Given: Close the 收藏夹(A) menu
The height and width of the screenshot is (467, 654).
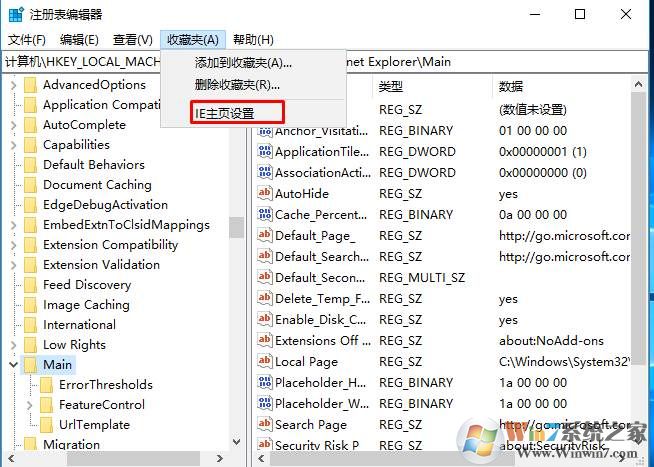Looking at the screenshot, I should (x=193, y=40).
